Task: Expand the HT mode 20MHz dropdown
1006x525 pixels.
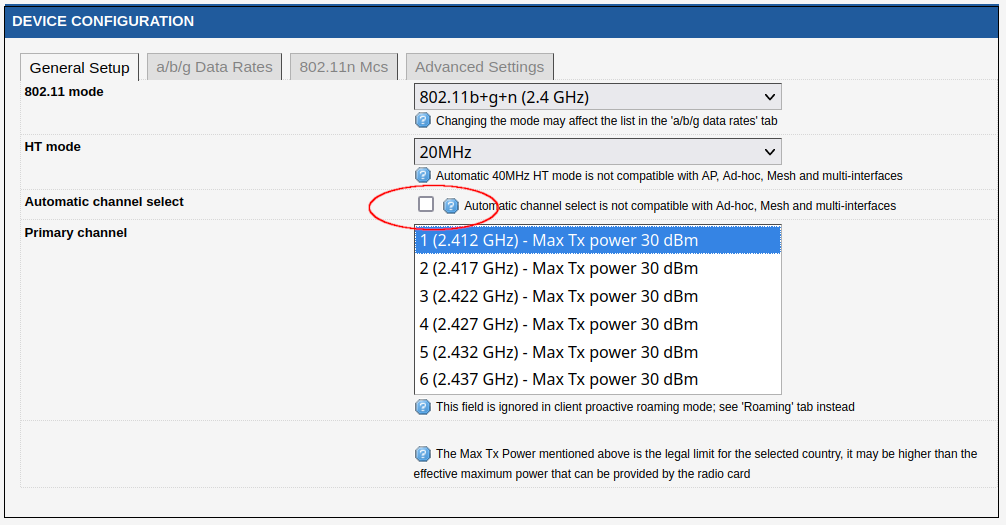Action: pos(597,152)
